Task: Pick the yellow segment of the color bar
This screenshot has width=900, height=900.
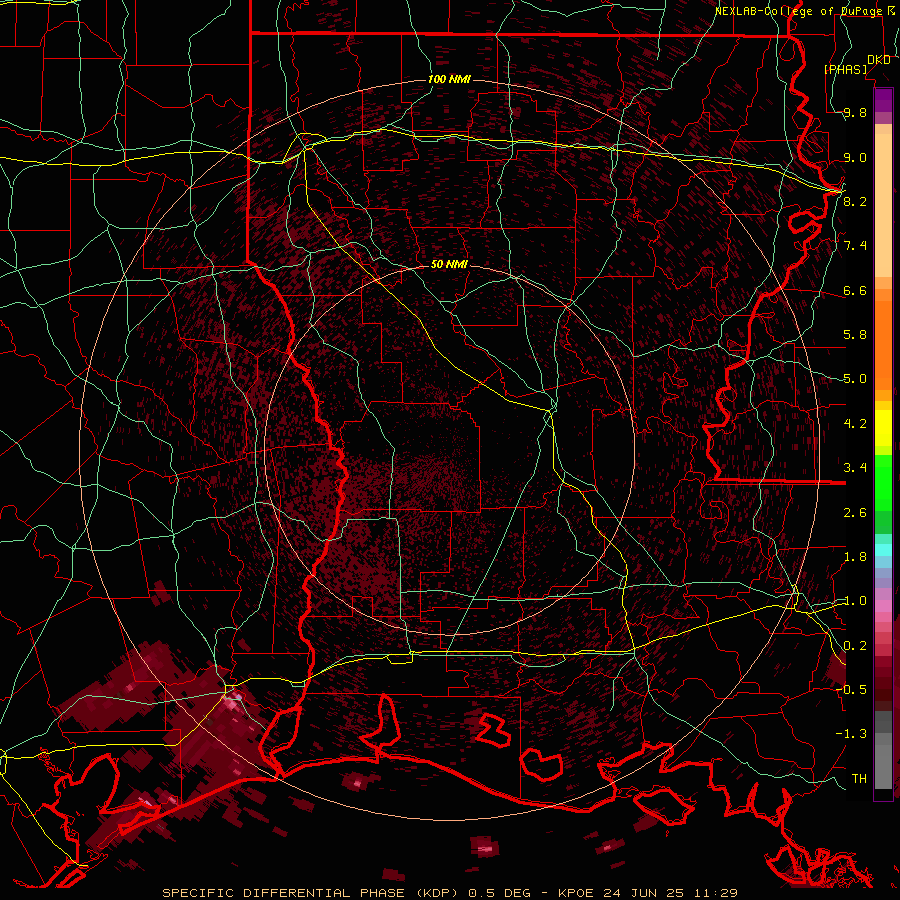Action: [x=883, y=428]
